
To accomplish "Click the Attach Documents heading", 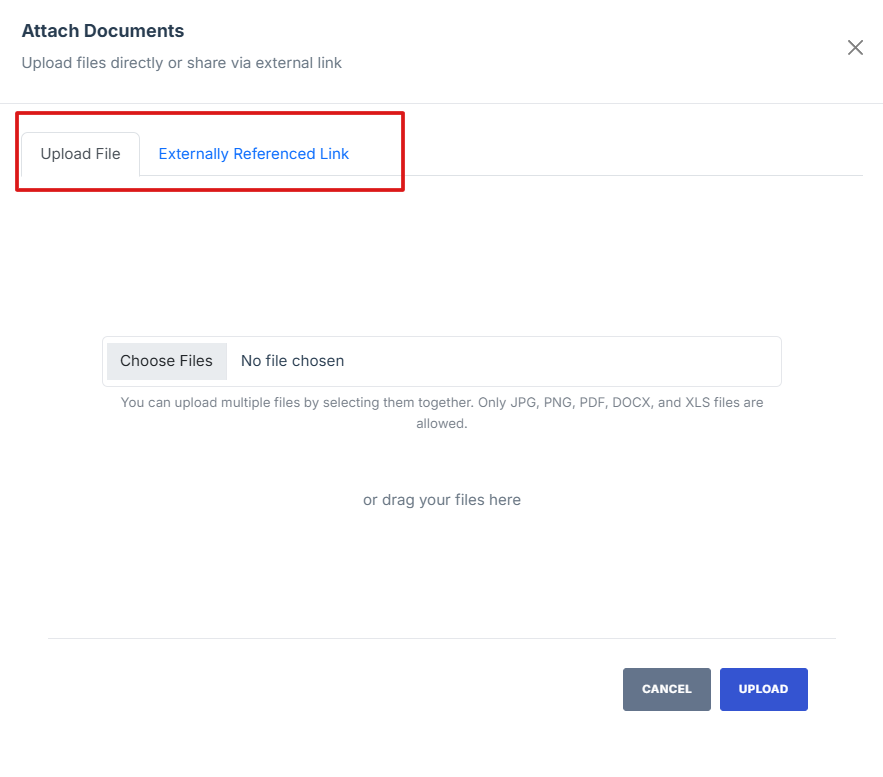I will (x=103, y=31).
